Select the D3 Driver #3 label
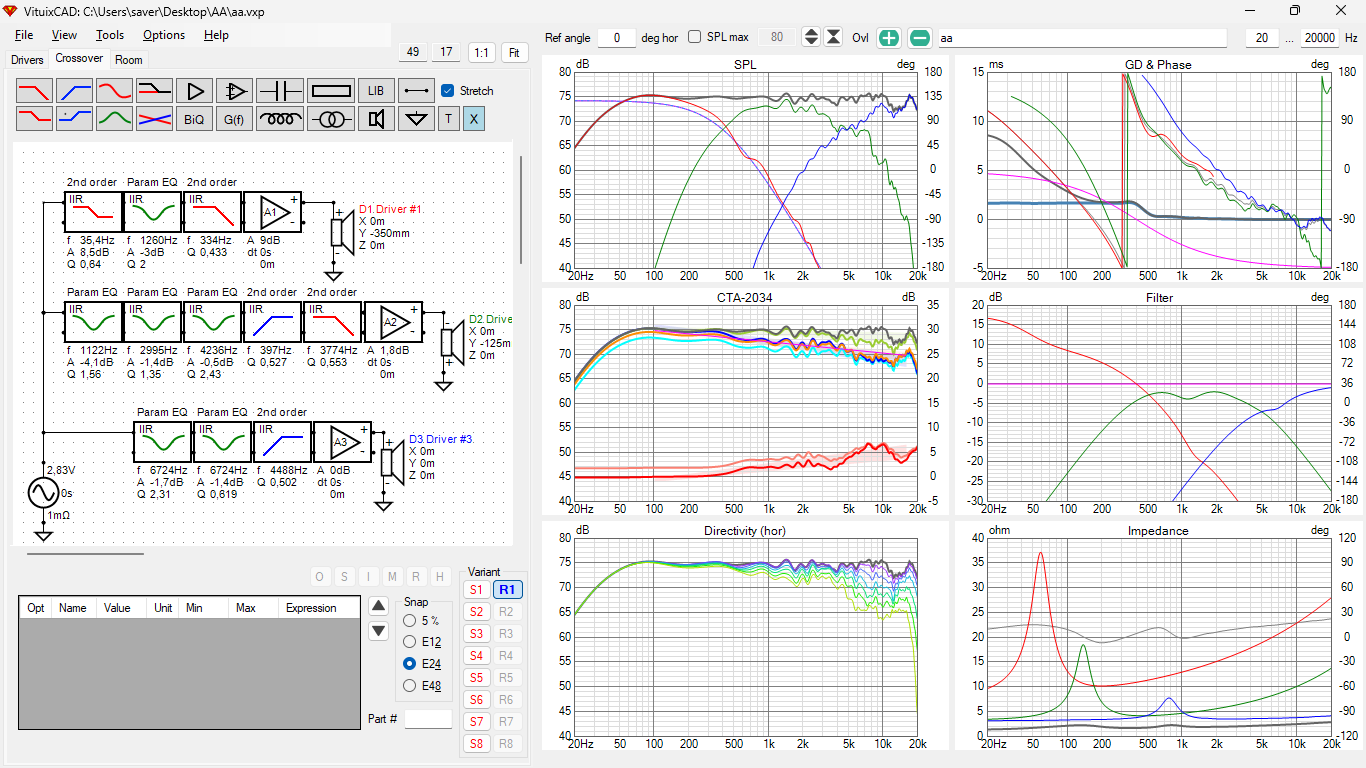 click(440, 439)
